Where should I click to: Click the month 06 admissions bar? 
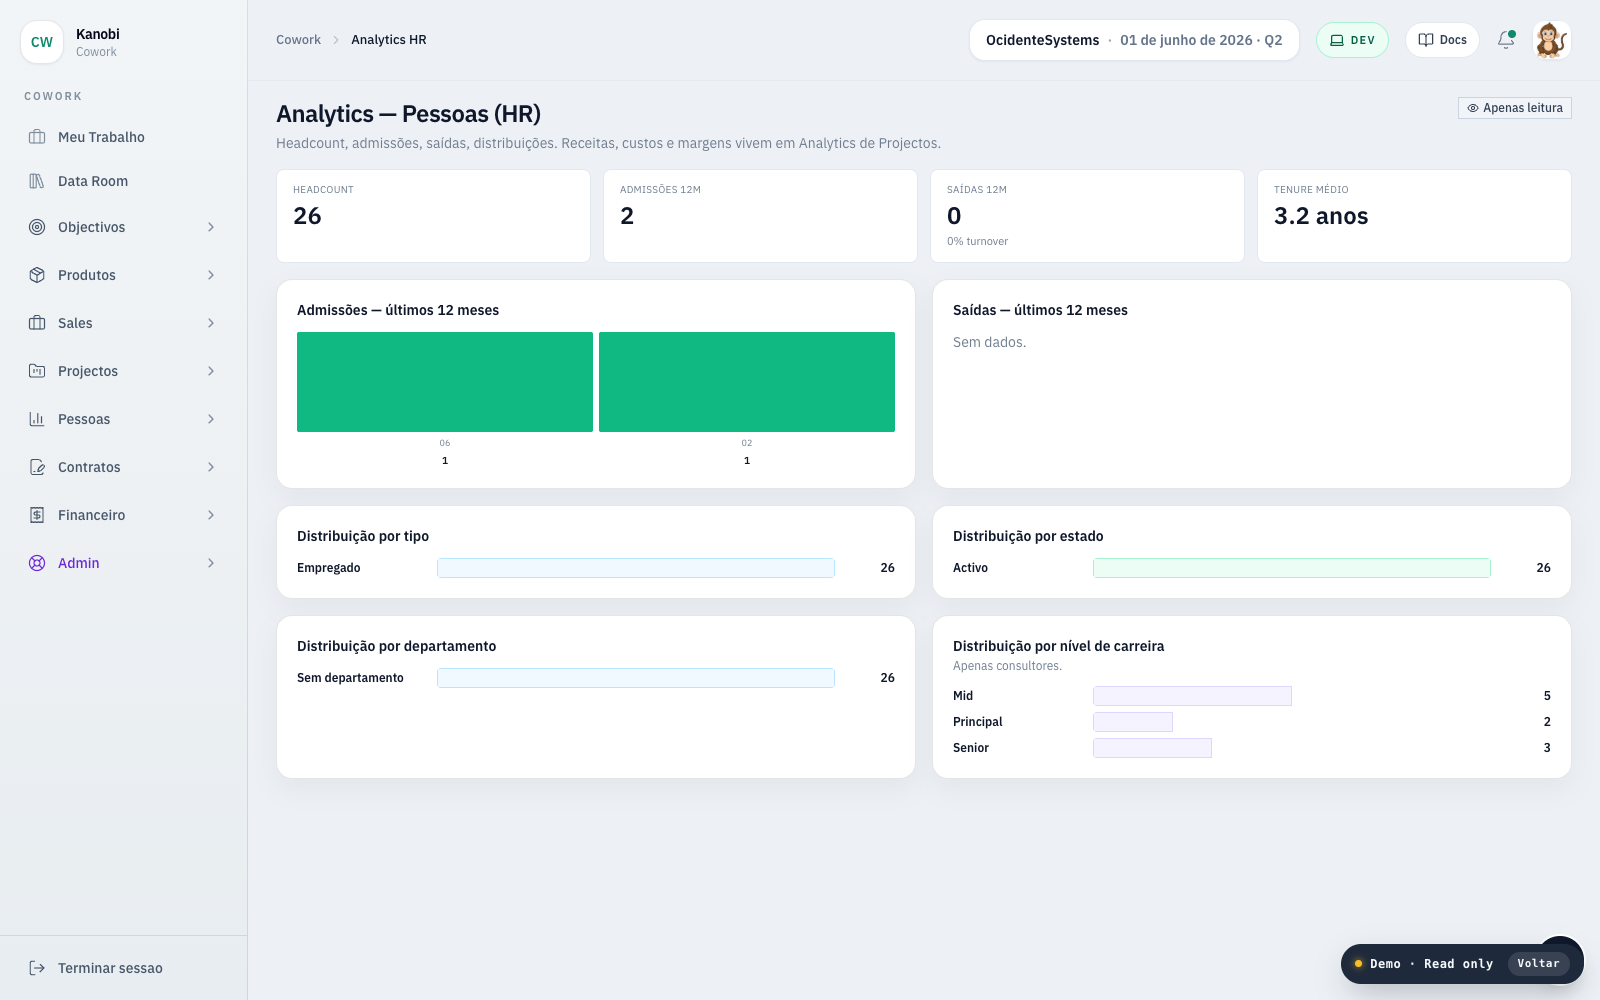pos(445,382)
